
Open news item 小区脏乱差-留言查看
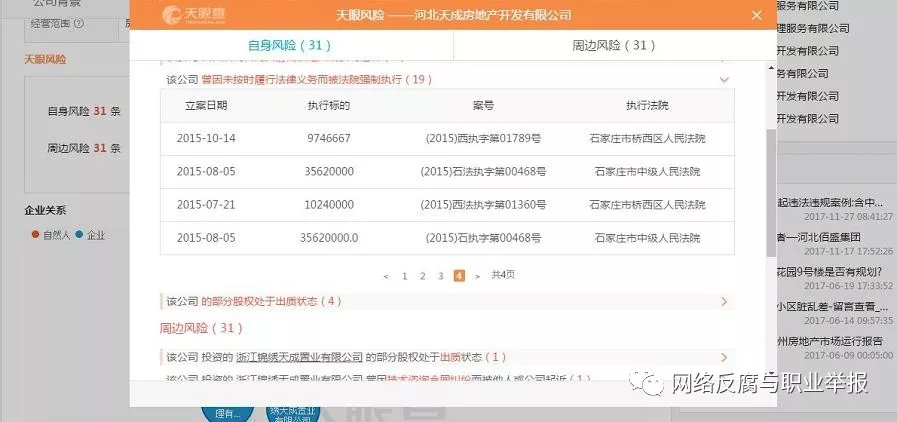point(832,306)
